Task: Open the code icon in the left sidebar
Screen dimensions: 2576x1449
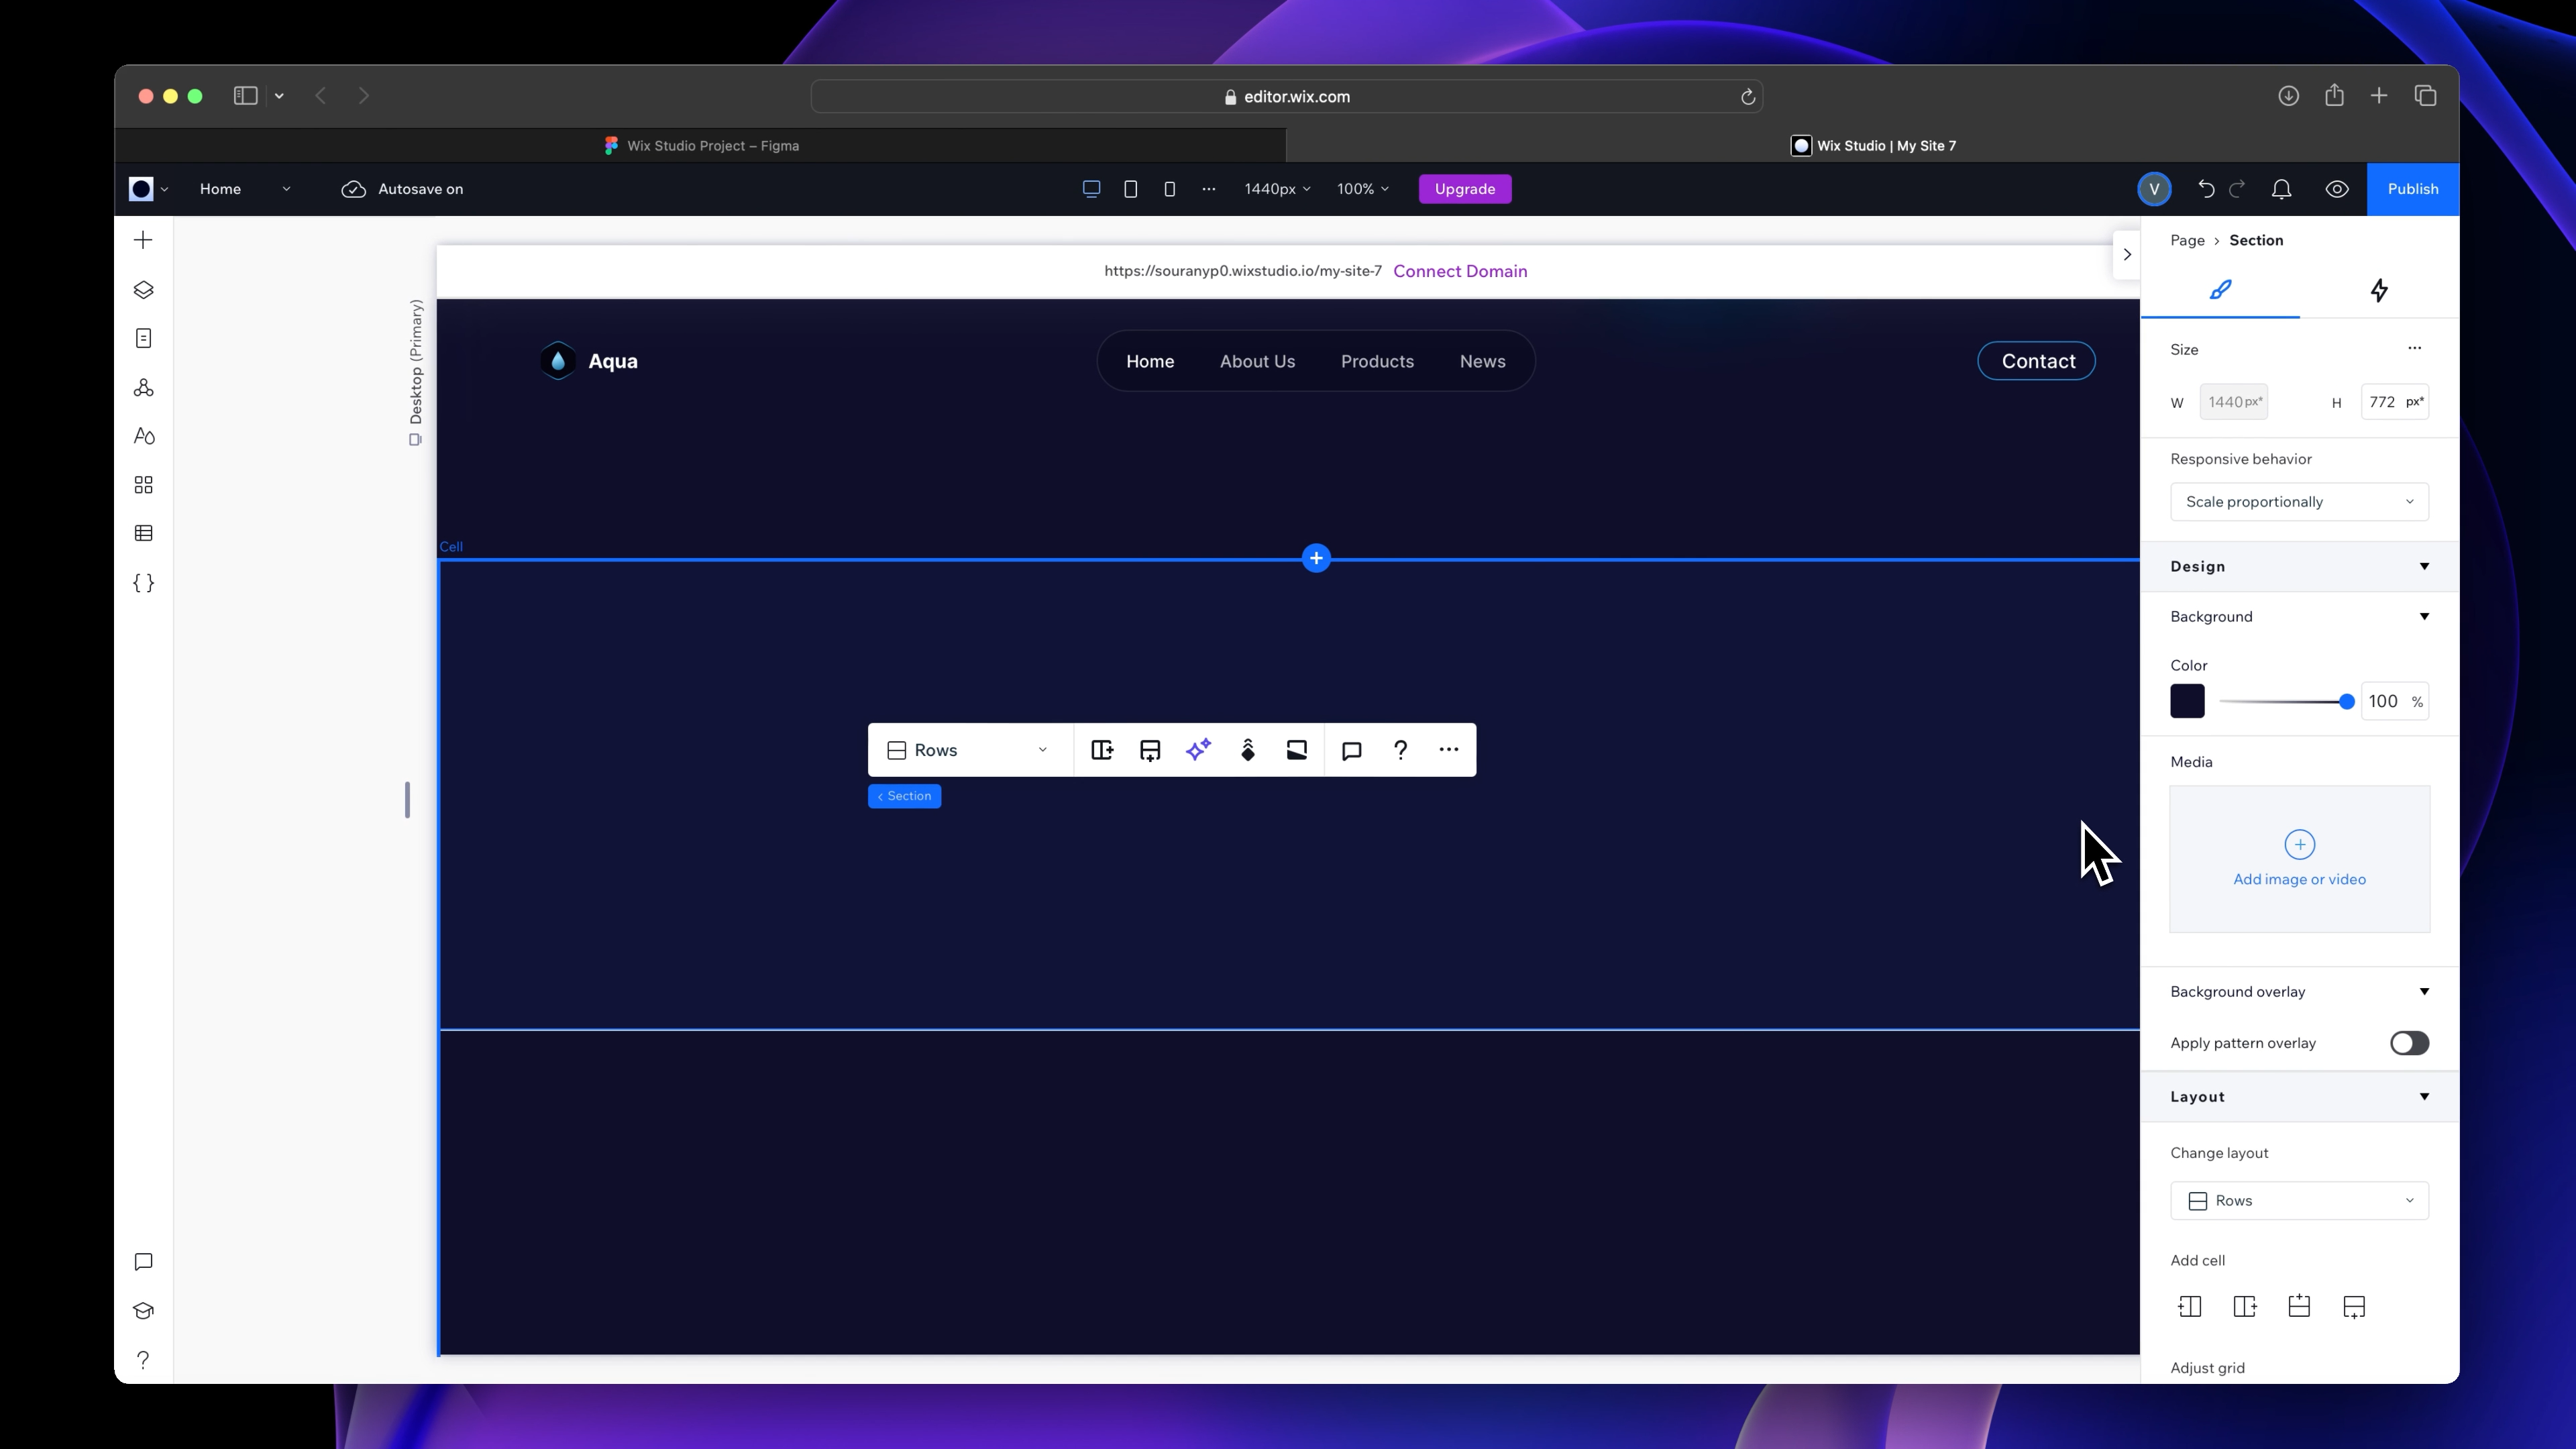Action: click(143, 583)
